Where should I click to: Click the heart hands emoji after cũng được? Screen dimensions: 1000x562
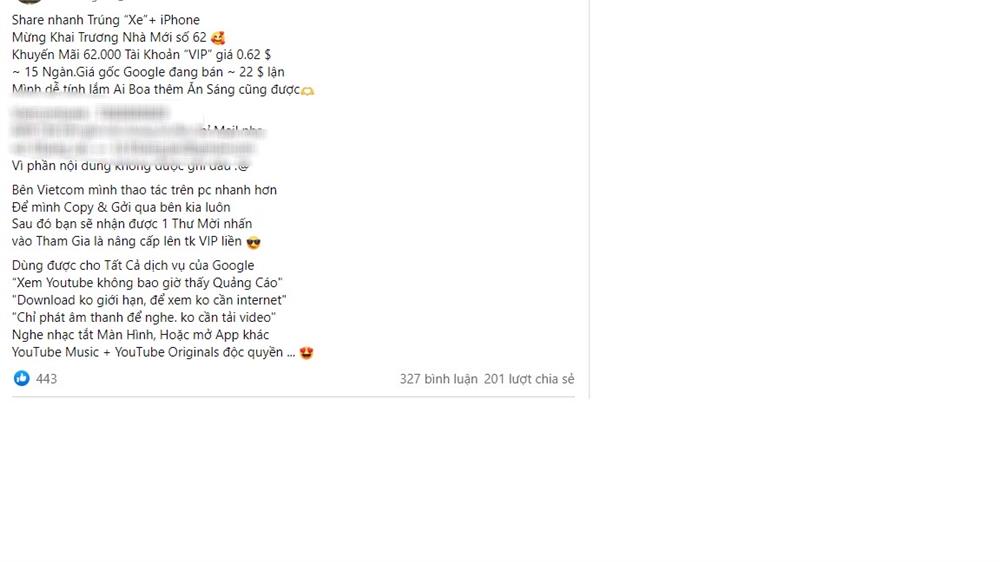point(307,91)
